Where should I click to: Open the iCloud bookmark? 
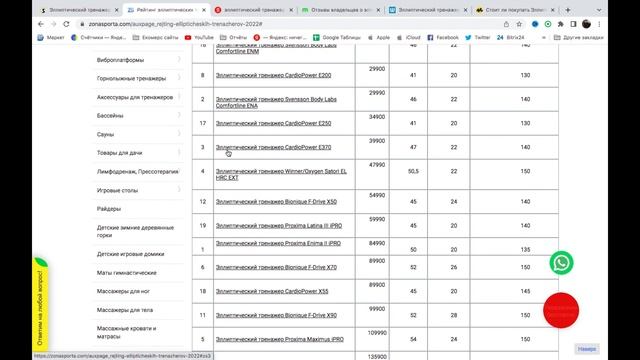click(x=408, y=38)
